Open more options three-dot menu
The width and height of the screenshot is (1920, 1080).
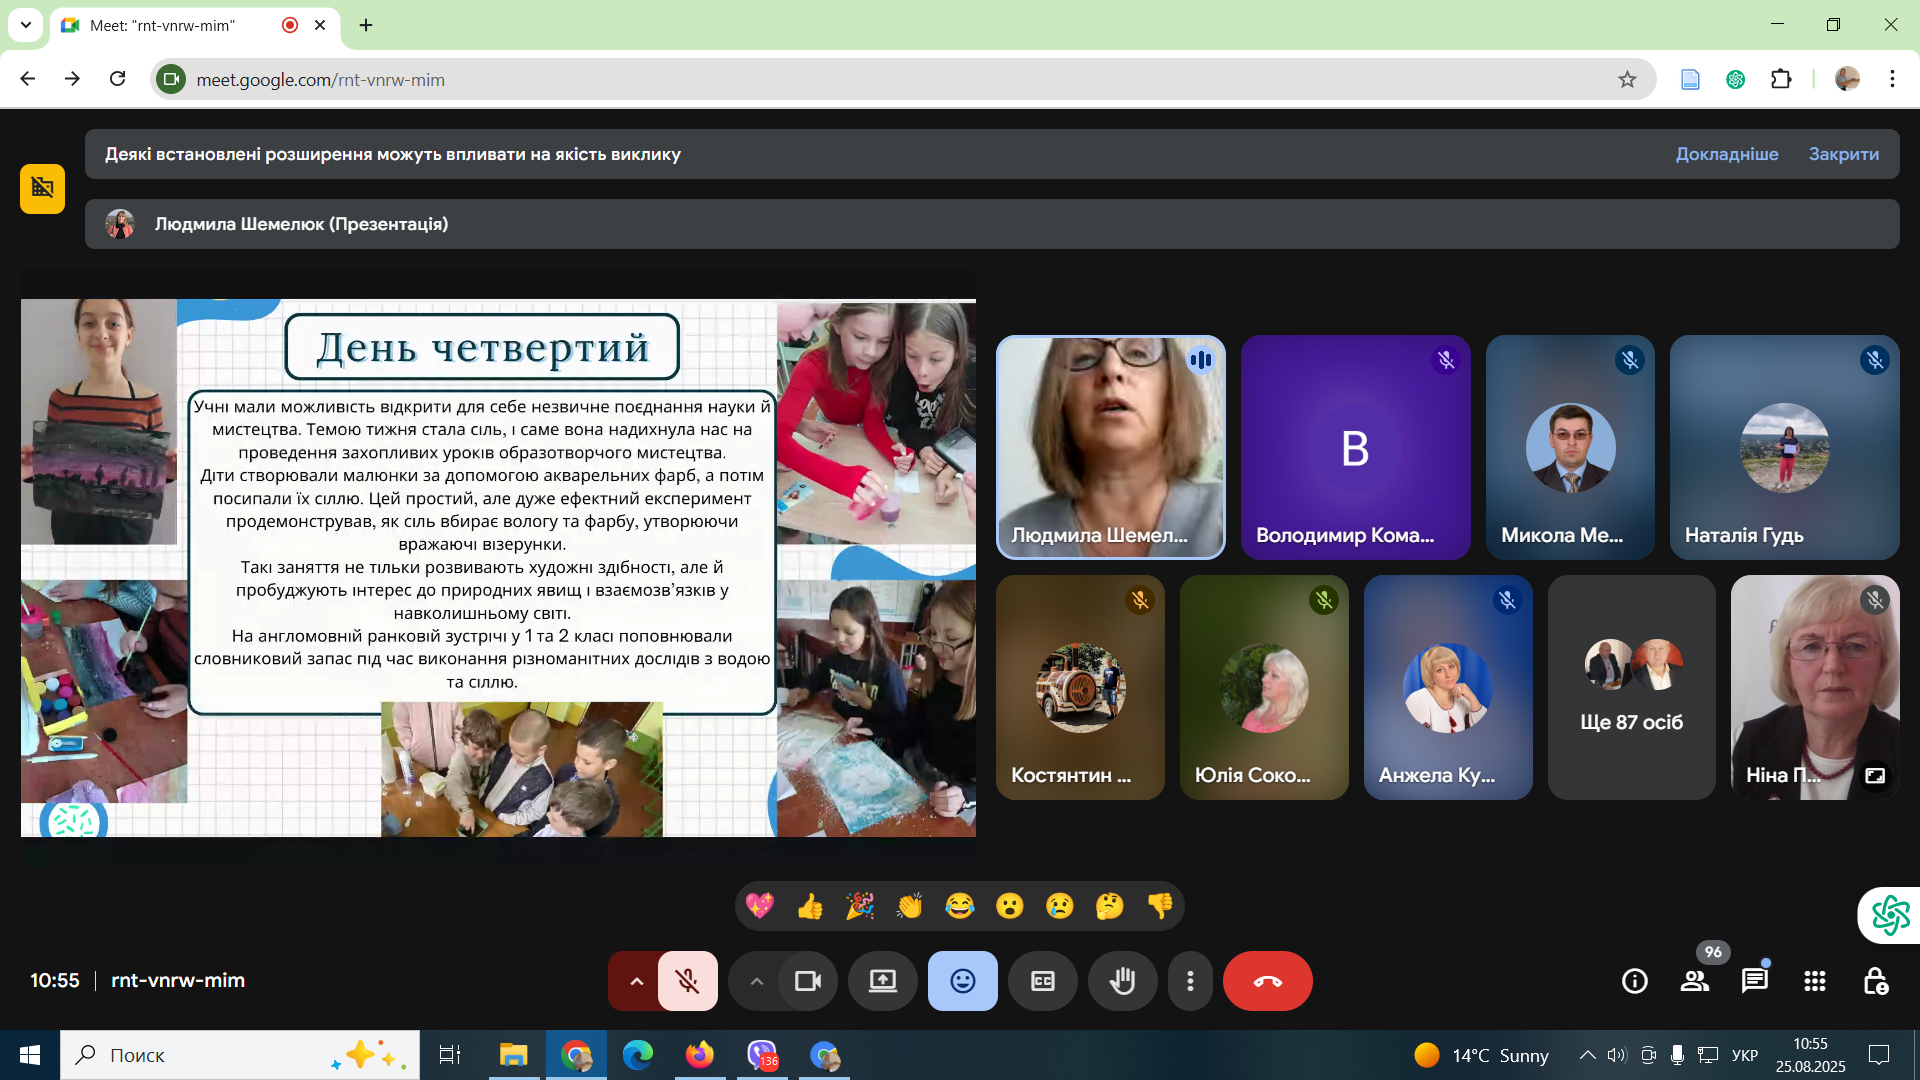point(1190,981)
